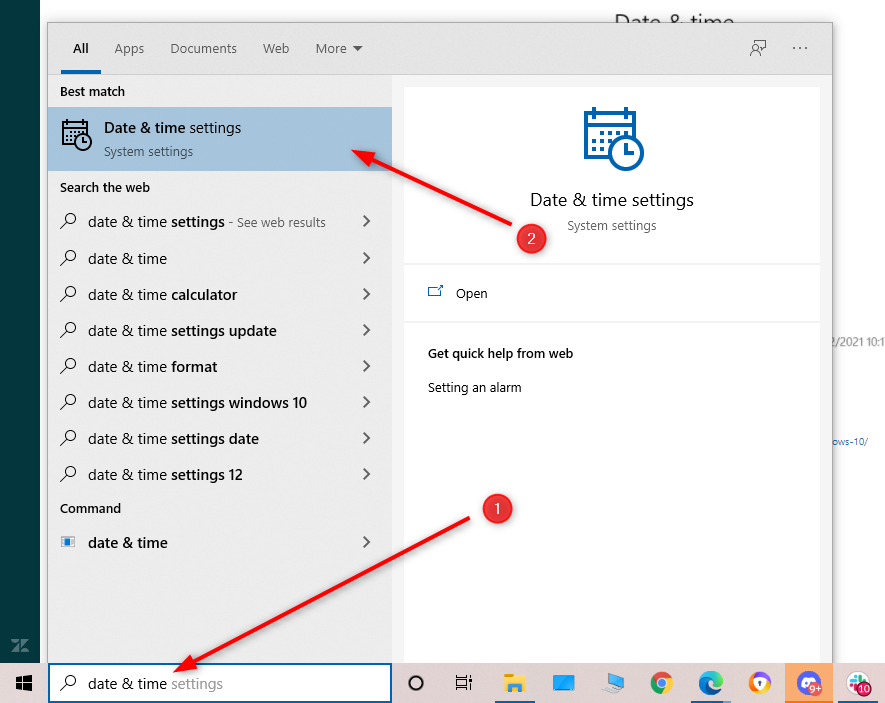Viewport: 885px width, 703px height.
Task: Click the blue monitor app on taskbar
Action: click(x=563, y=683)
